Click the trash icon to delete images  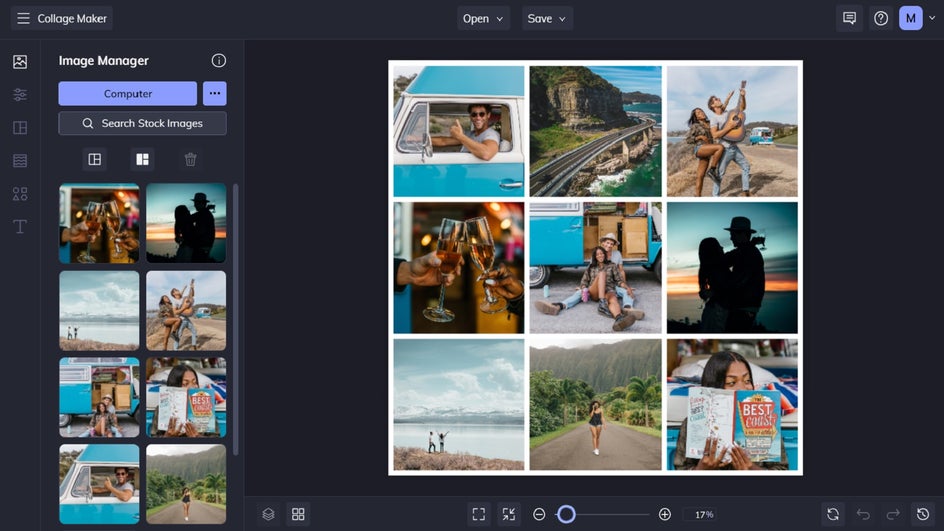coord(190,159)
